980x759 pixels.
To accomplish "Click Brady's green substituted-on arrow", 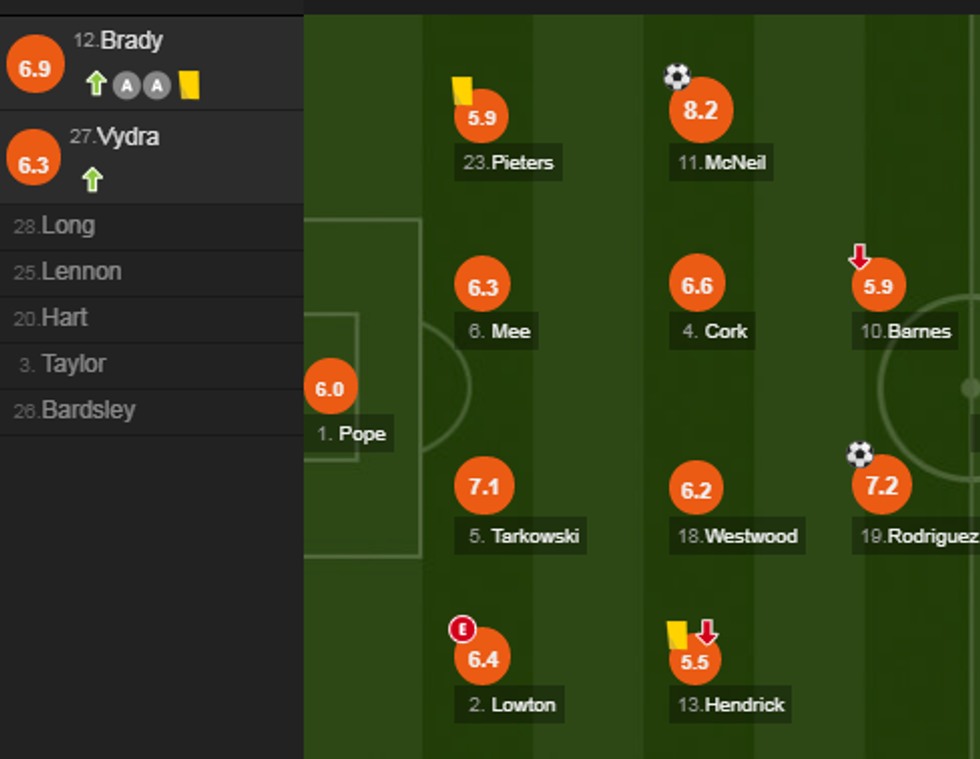I will click(96, 84).
